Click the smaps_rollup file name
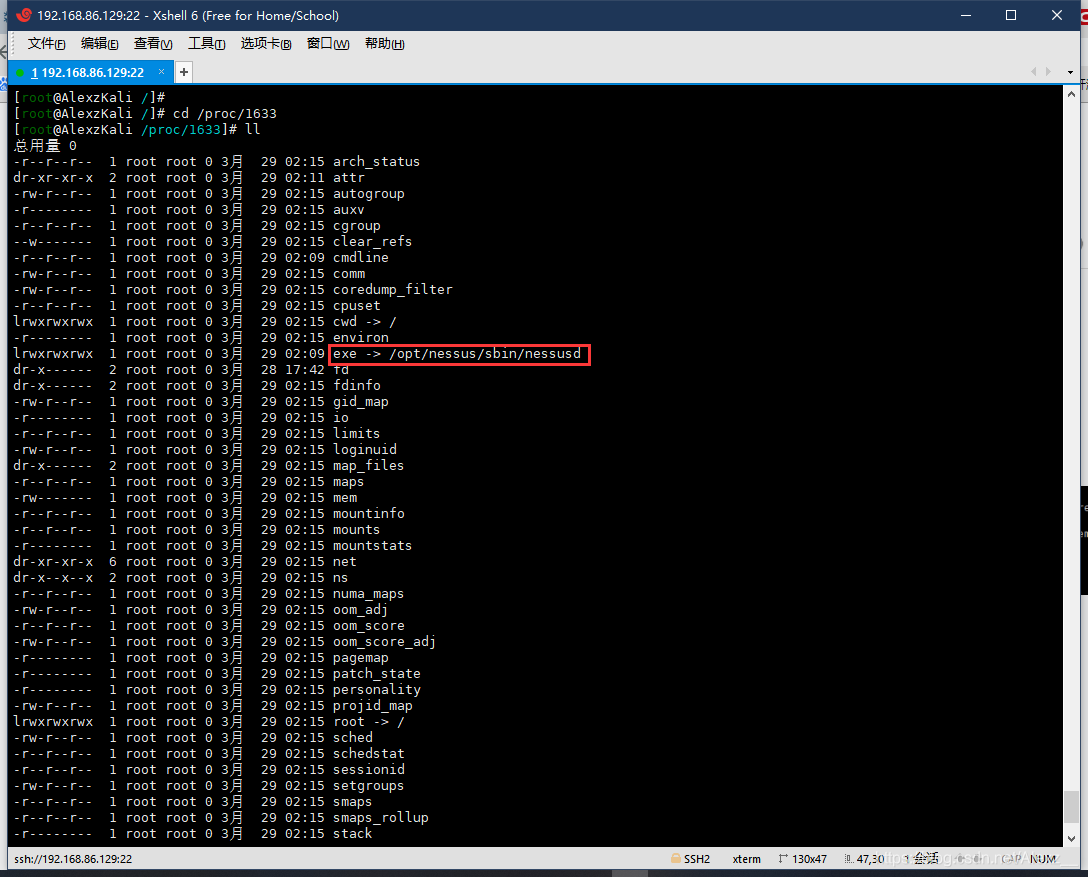The width and height of the screenshot is (1088, 877). 381,817
